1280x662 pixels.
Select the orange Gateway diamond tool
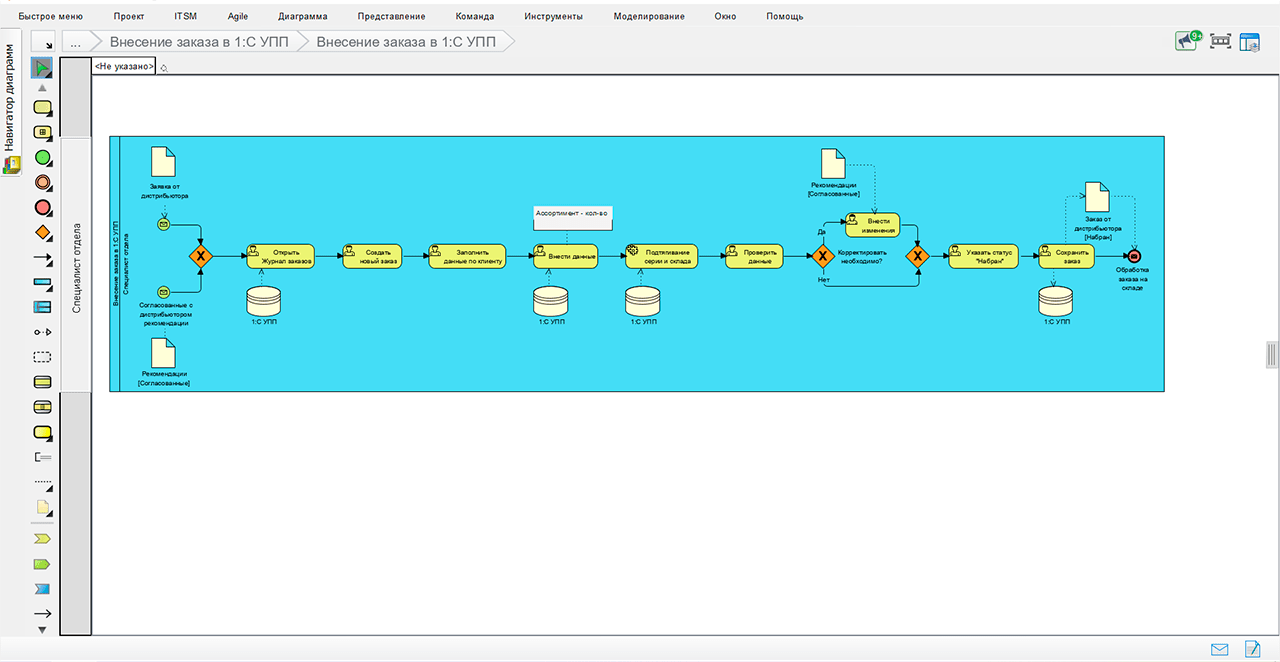pyautogui.click(x=42, y=233)
